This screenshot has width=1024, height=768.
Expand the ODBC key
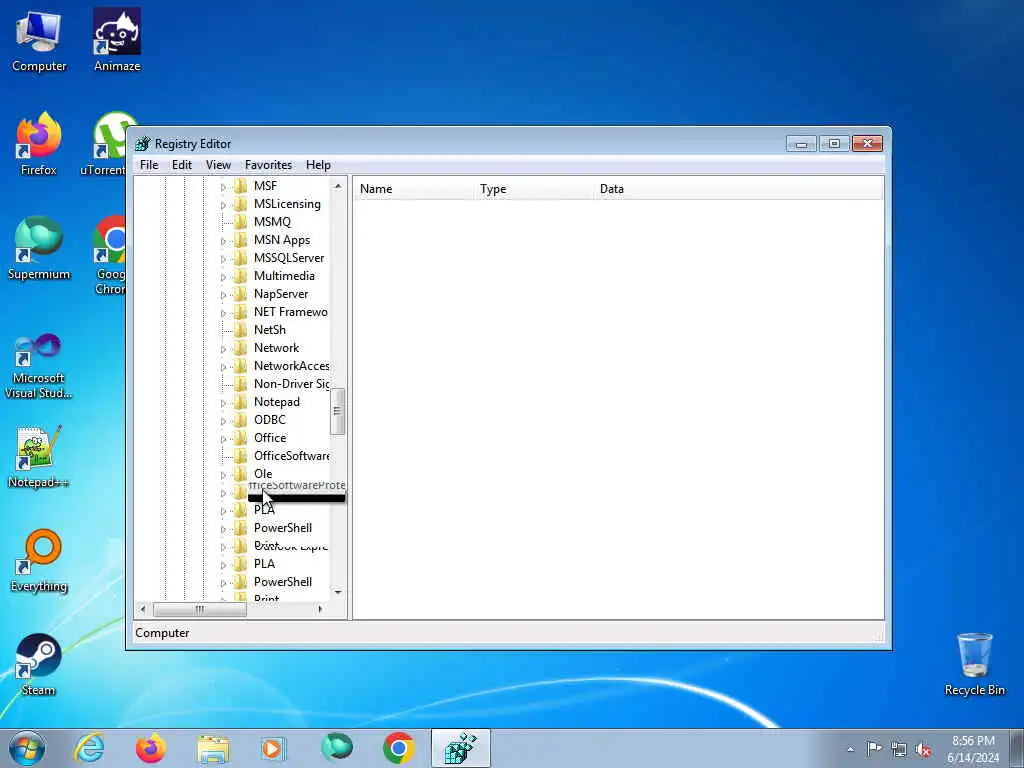[x=223, y=421]
